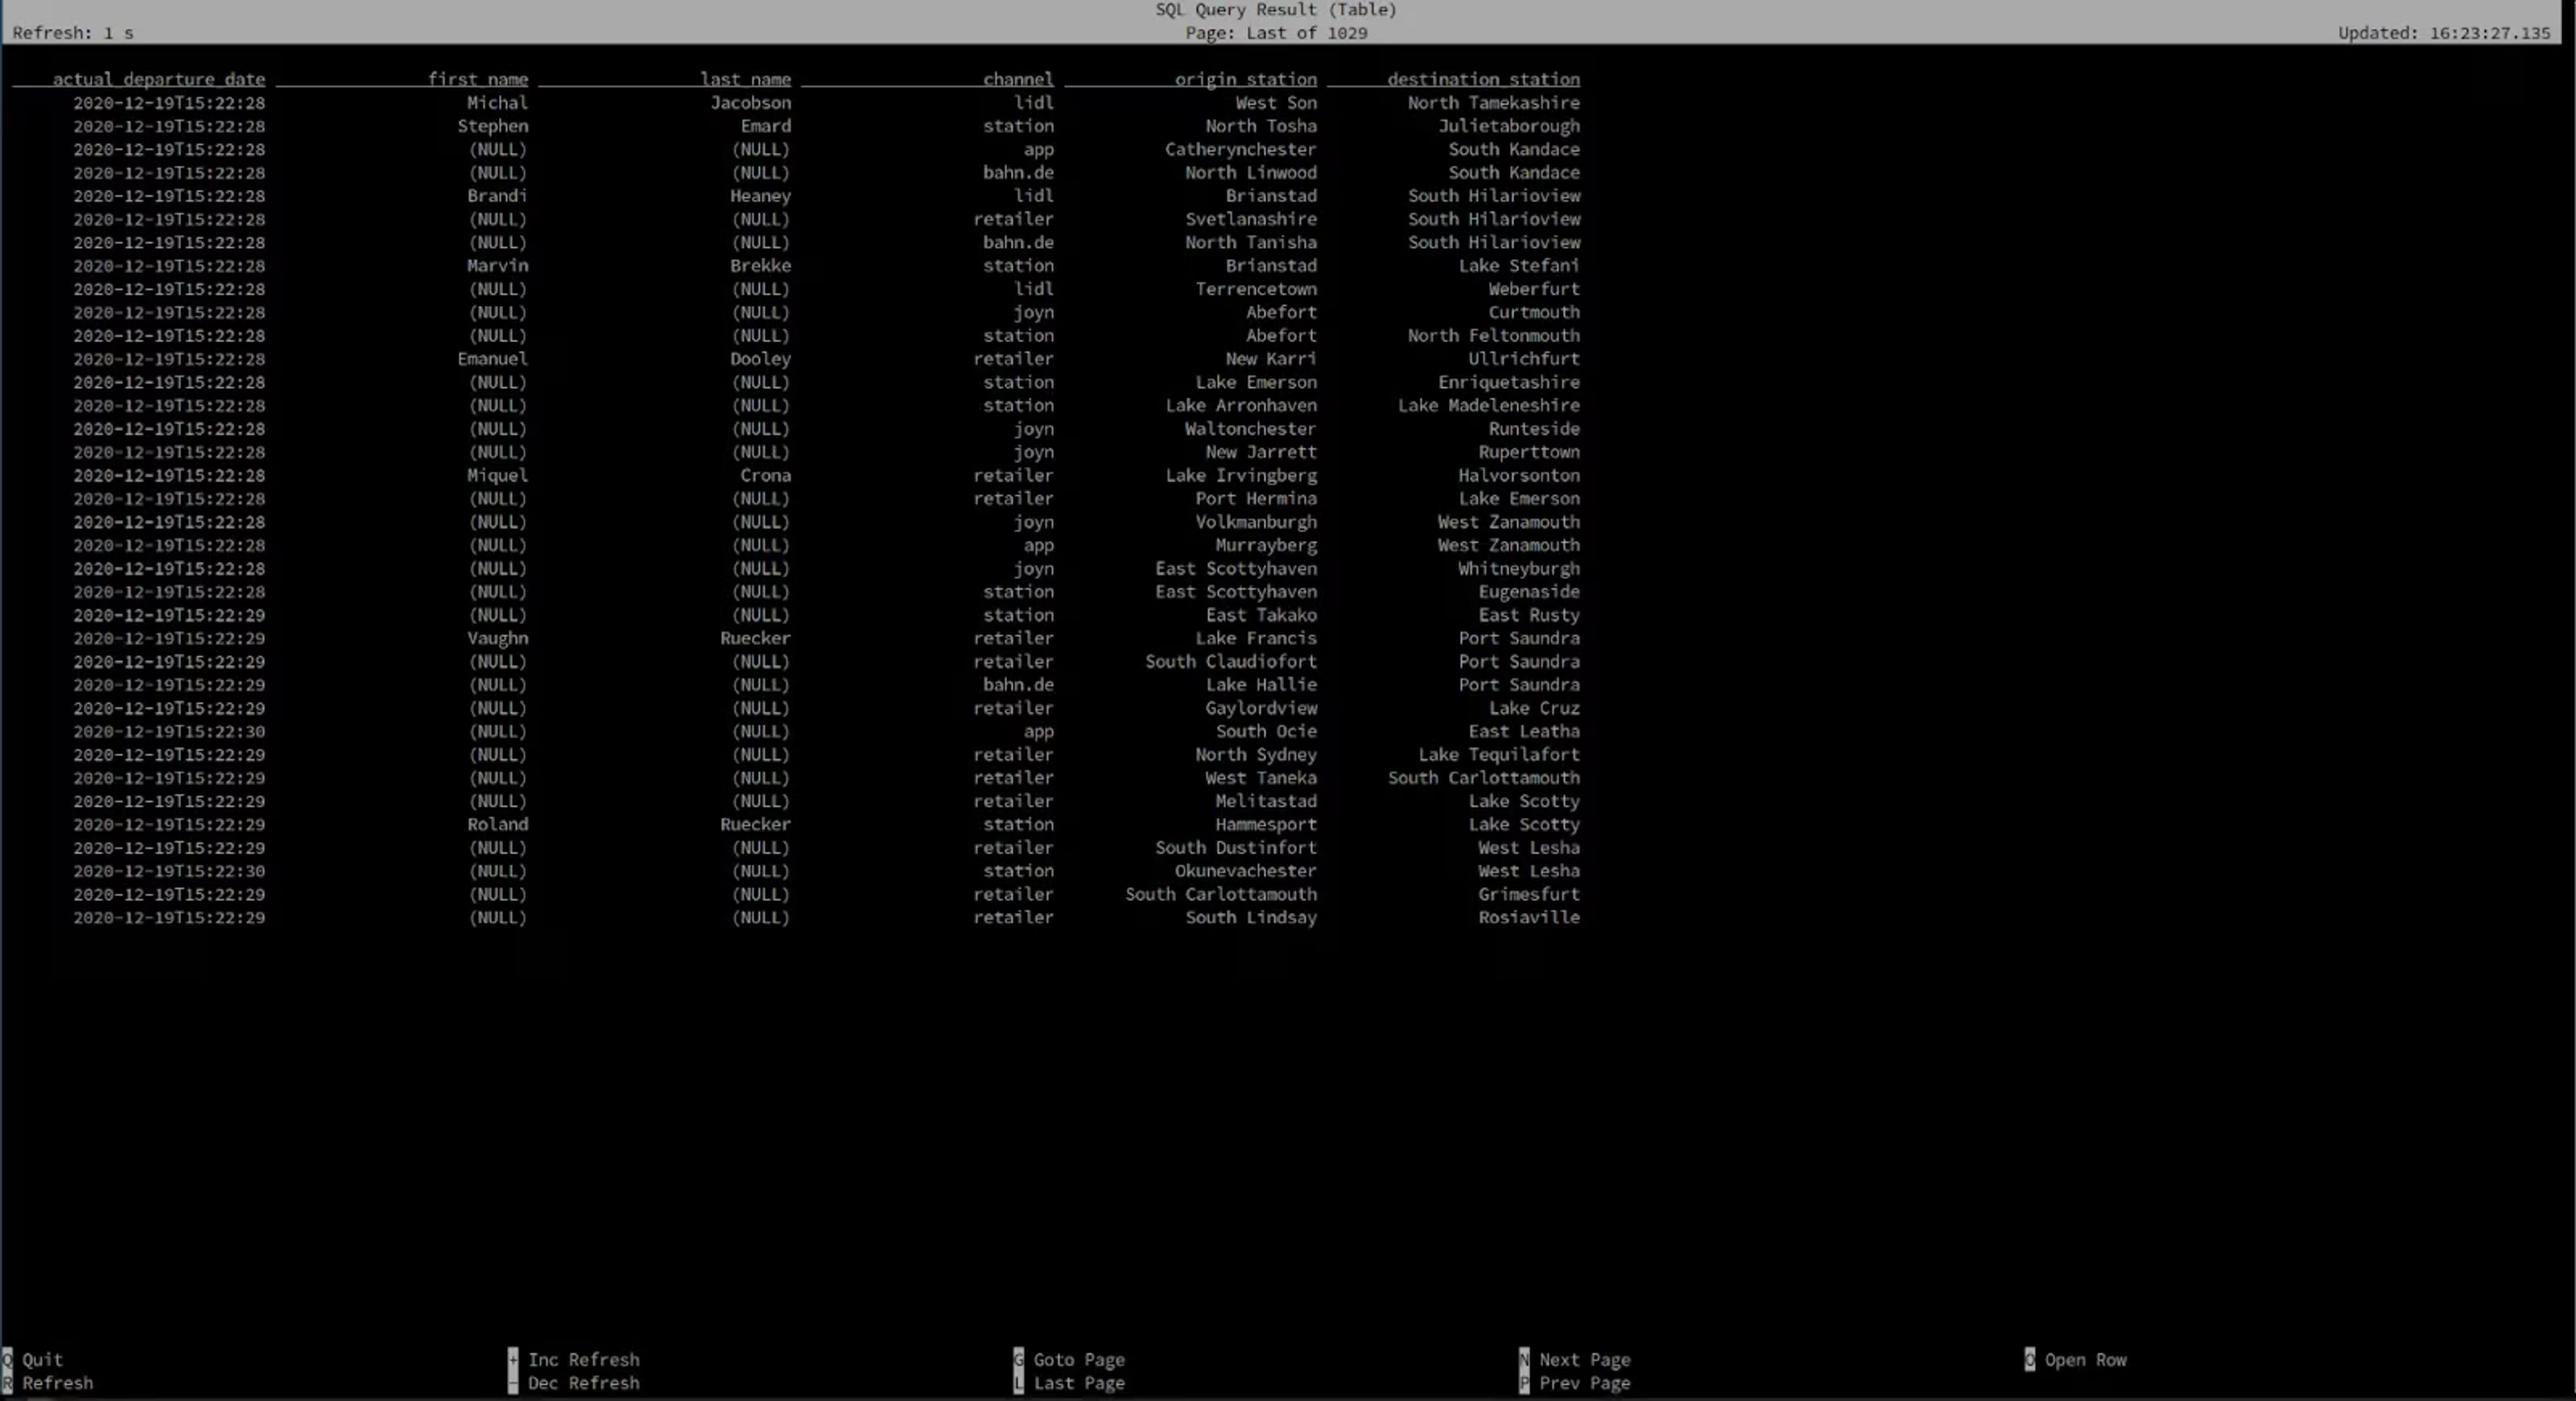Screen dimensions: 2576x1401
Task: Select first name 'Brandi'
Action: tap(497, 196)
